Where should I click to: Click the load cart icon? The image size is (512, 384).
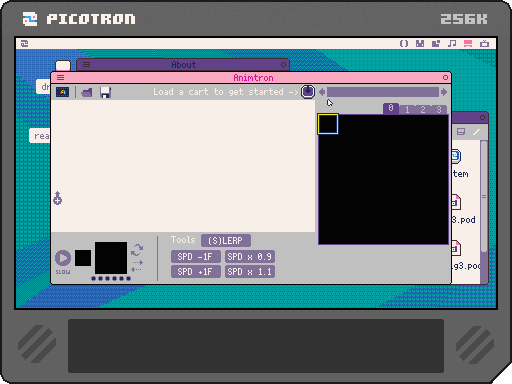[x=308, y=92]
